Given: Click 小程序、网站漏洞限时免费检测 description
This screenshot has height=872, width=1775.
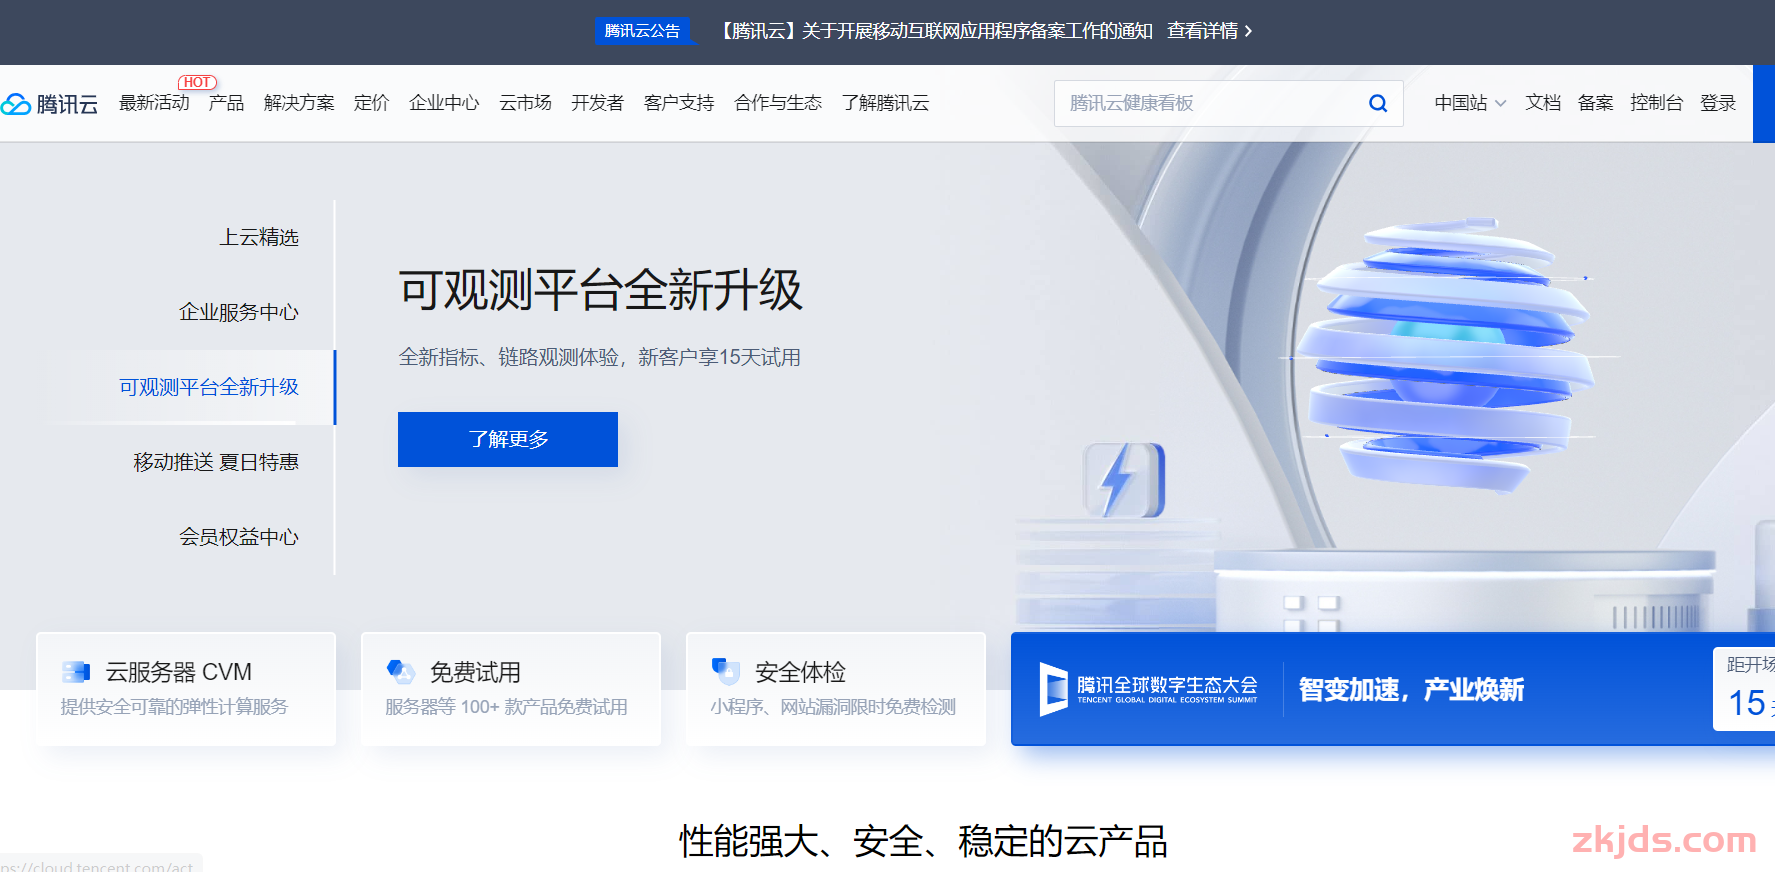Looking at the screenshot, I should point(833,707).
